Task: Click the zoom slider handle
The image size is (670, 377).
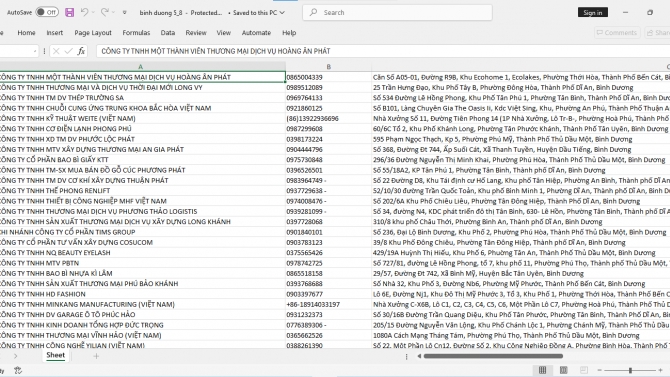Action: pos(630,370)
